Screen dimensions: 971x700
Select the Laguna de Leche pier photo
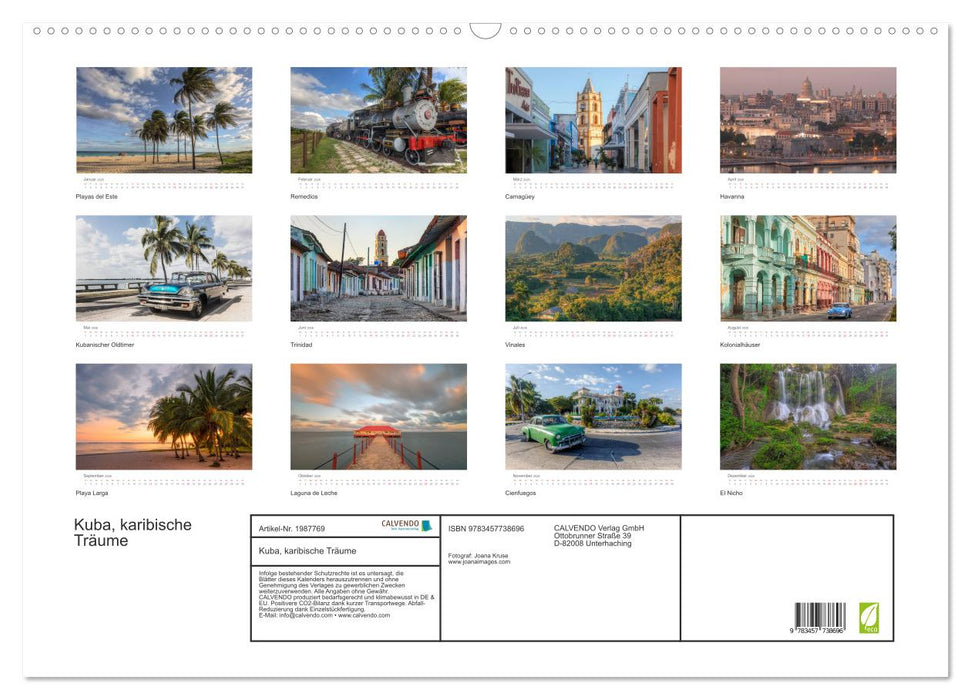[x=378, y=416]
